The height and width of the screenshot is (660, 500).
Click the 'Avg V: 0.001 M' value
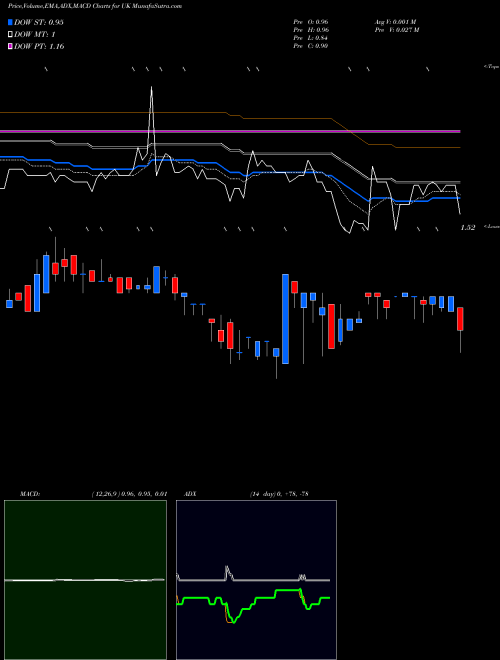click(x=395, y=22)
